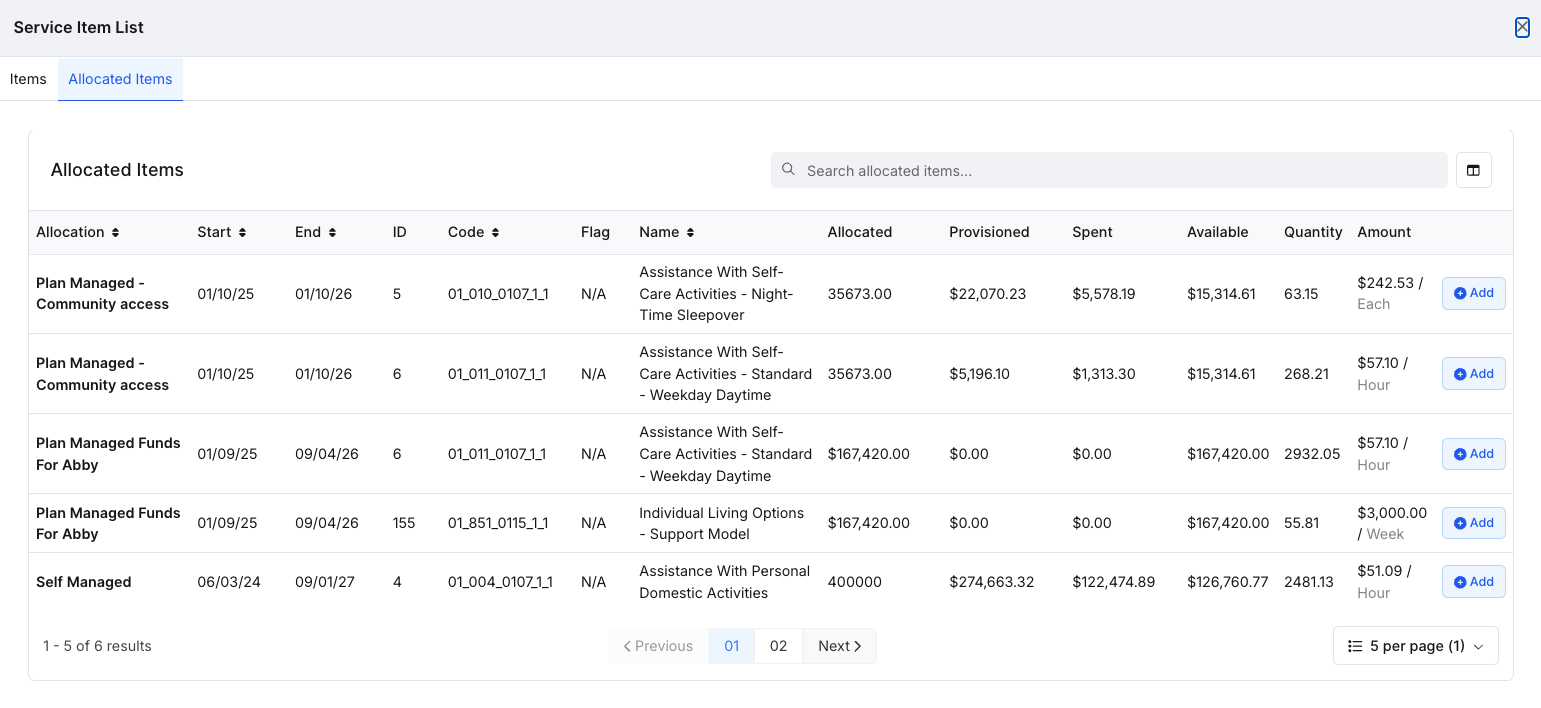Screen dimensions: 1541x708
Task: Click the Available column header
Action: tap(1217, 232)
